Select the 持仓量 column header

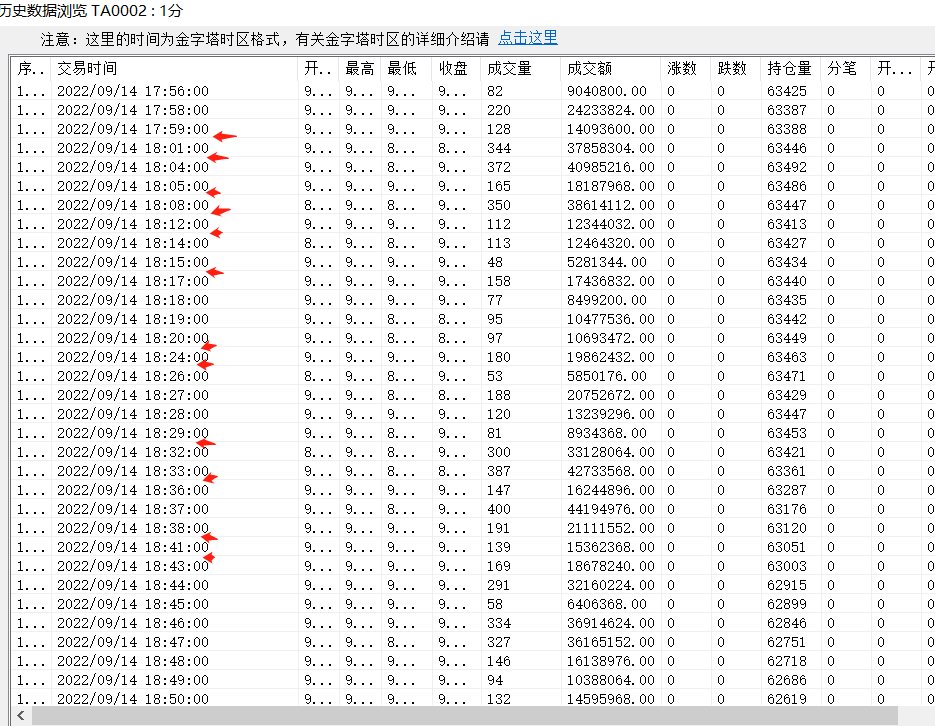point(790,69)
